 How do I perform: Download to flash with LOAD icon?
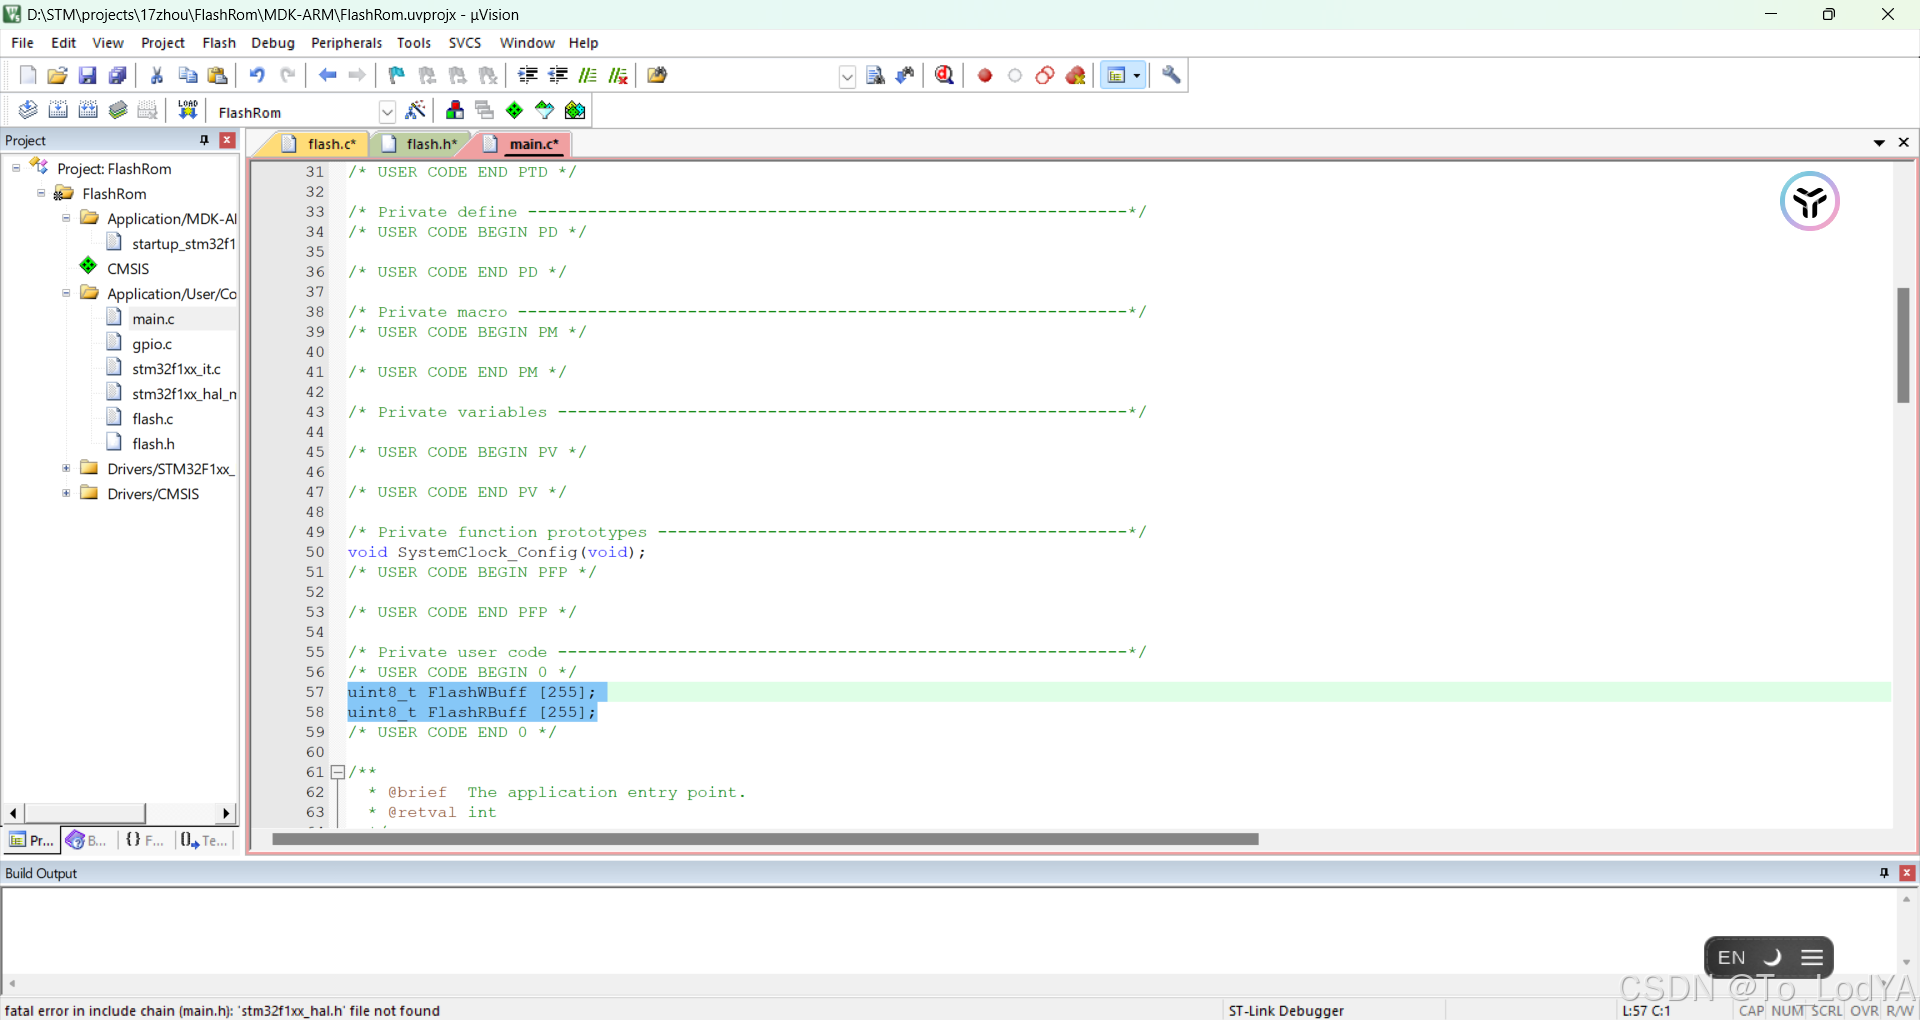coord(187,110)
